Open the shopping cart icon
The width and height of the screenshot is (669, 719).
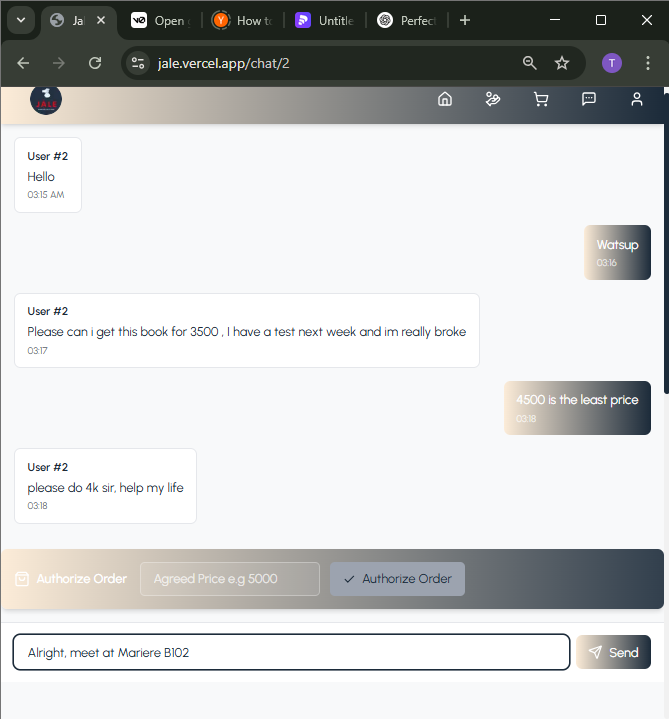point(541,99)
